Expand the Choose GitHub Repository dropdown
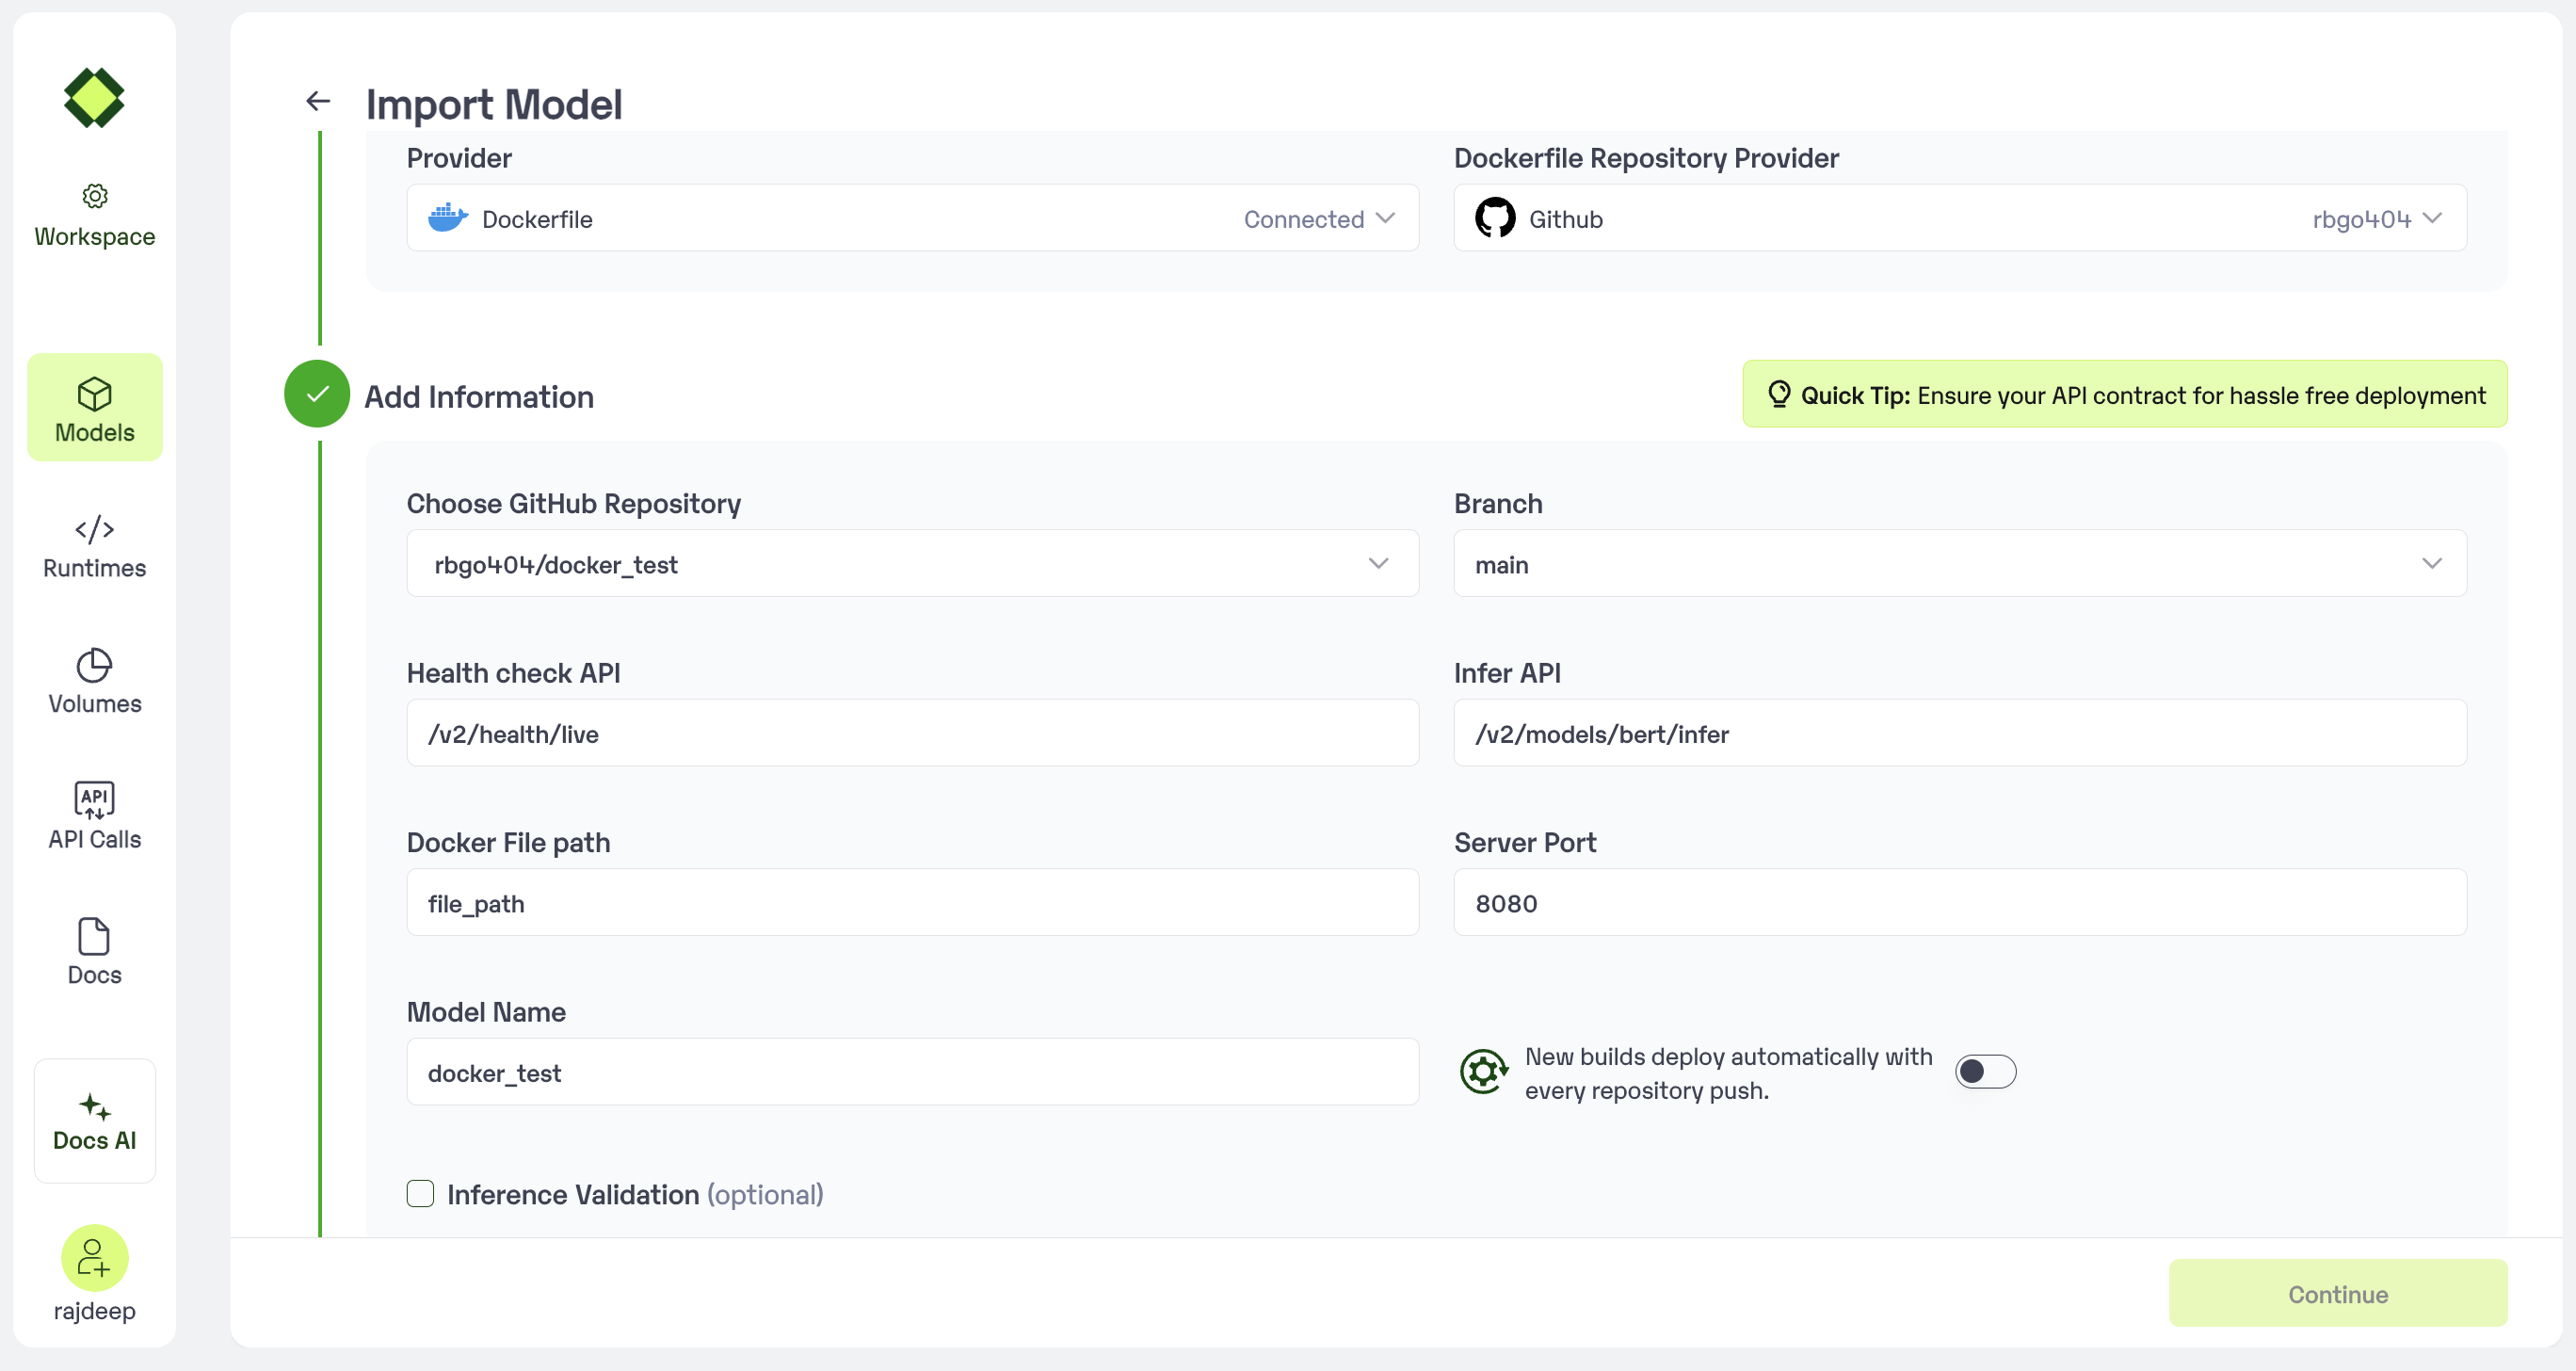2576x1371 pixels. tap(912, 564)
